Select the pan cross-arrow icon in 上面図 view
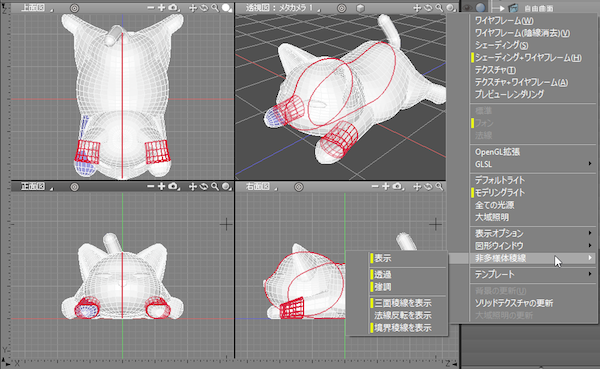 pyautogui.click(x=193, y=8)
